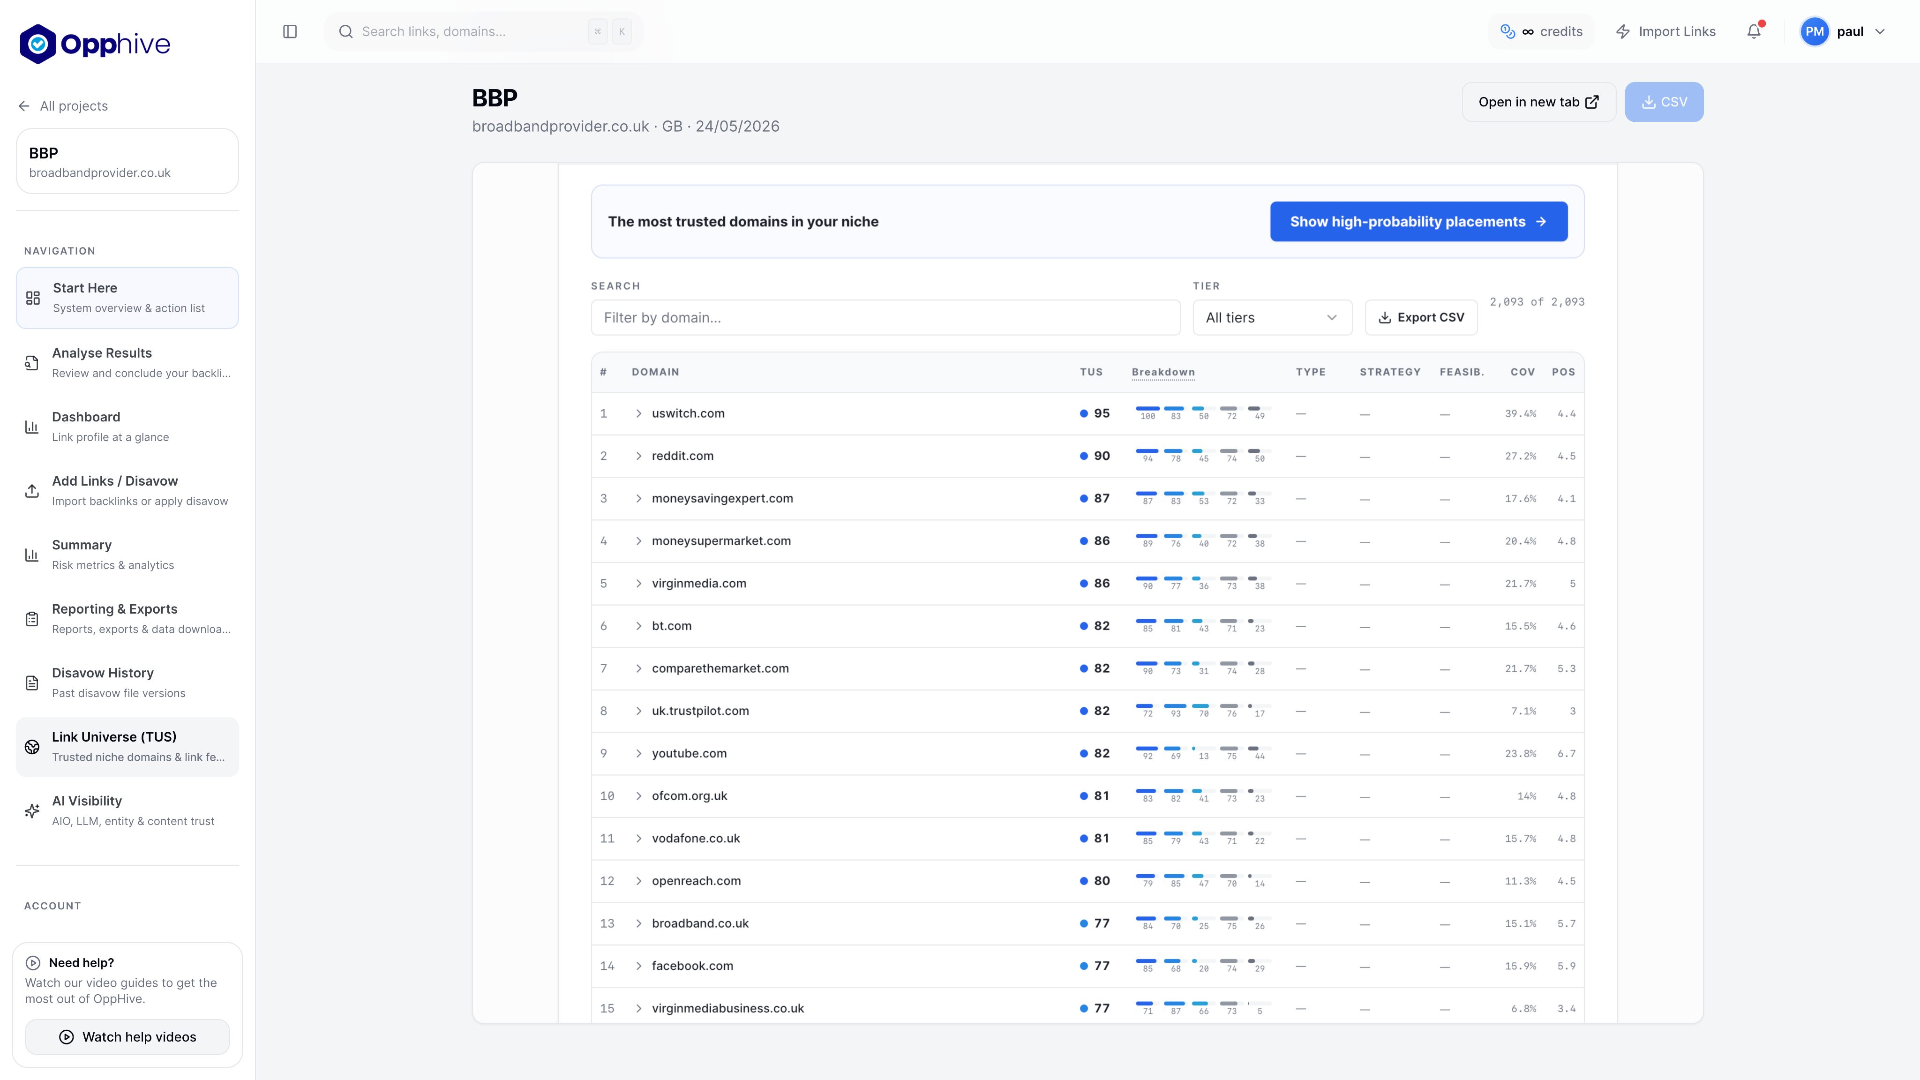Open Reporting & Exports nav item
Viewport: 1920px width, 1080px height.
pos(127,619)
